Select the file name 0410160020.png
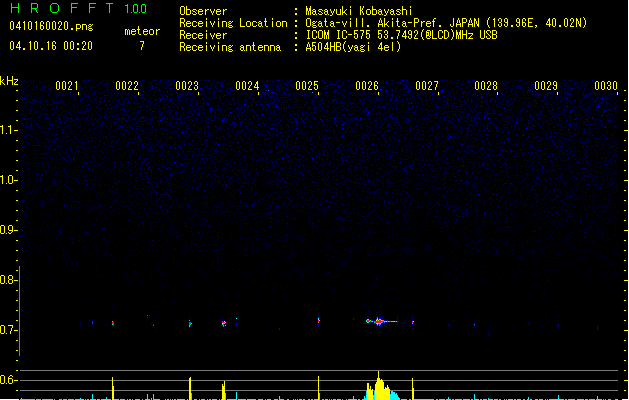Screen dimensions: 629x400 [51, 26]
